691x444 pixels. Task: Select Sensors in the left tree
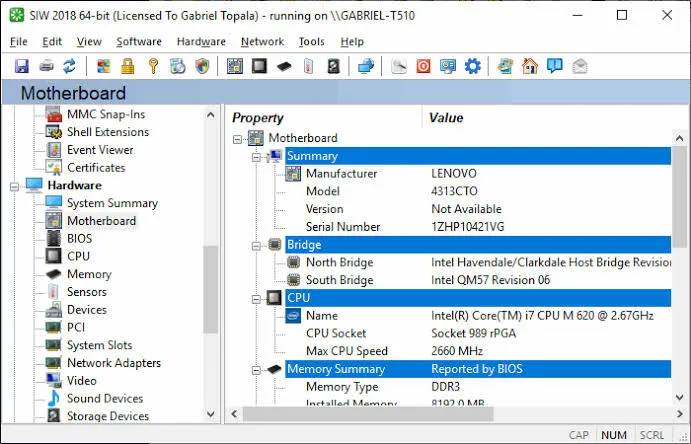pyautogui.click(x=87, y=292)
